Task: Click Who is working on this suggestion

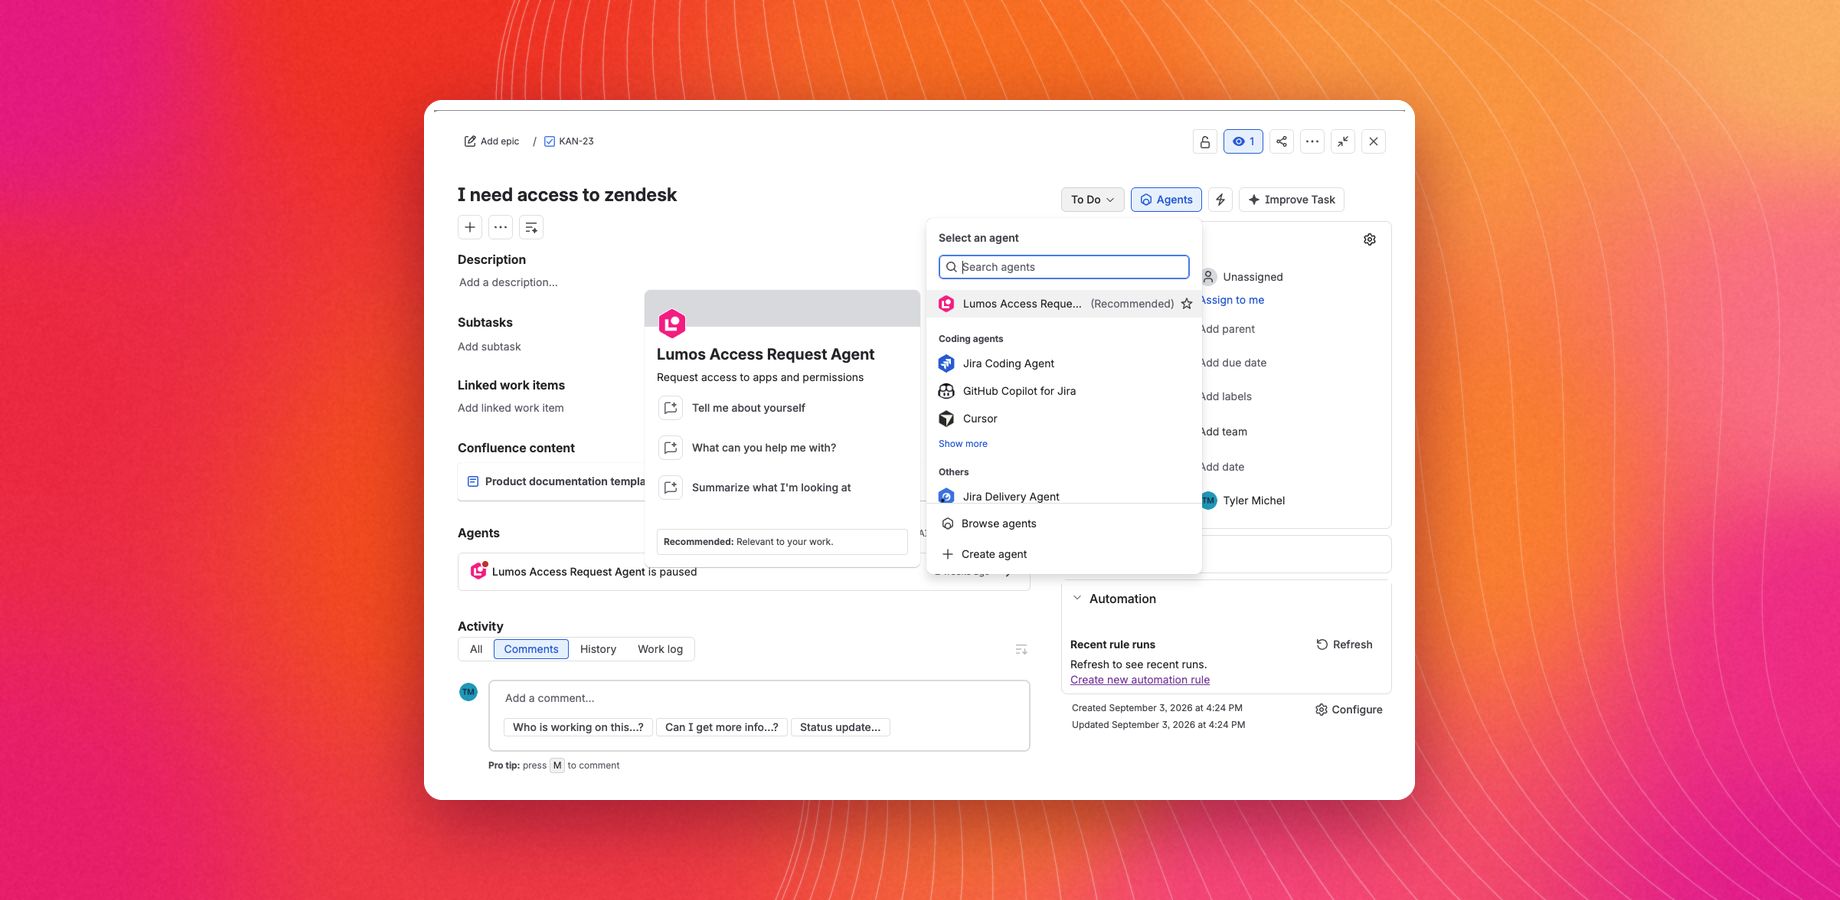Action: click(578, 728)
